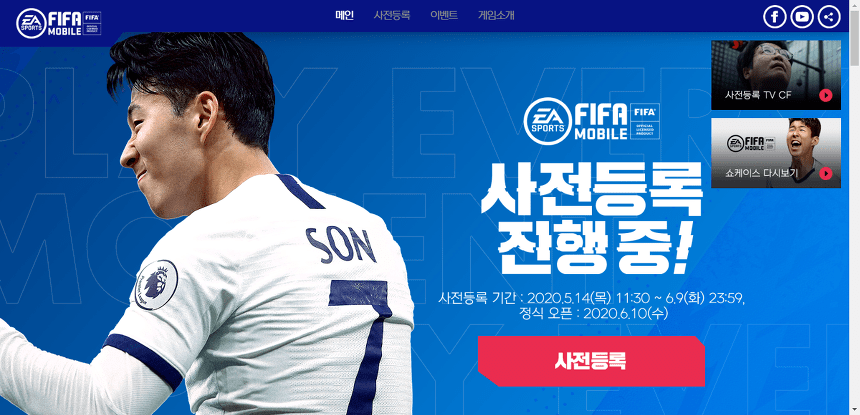Open the 게임소개 menu item
860x415 pixels.
[x=496, y=15]
